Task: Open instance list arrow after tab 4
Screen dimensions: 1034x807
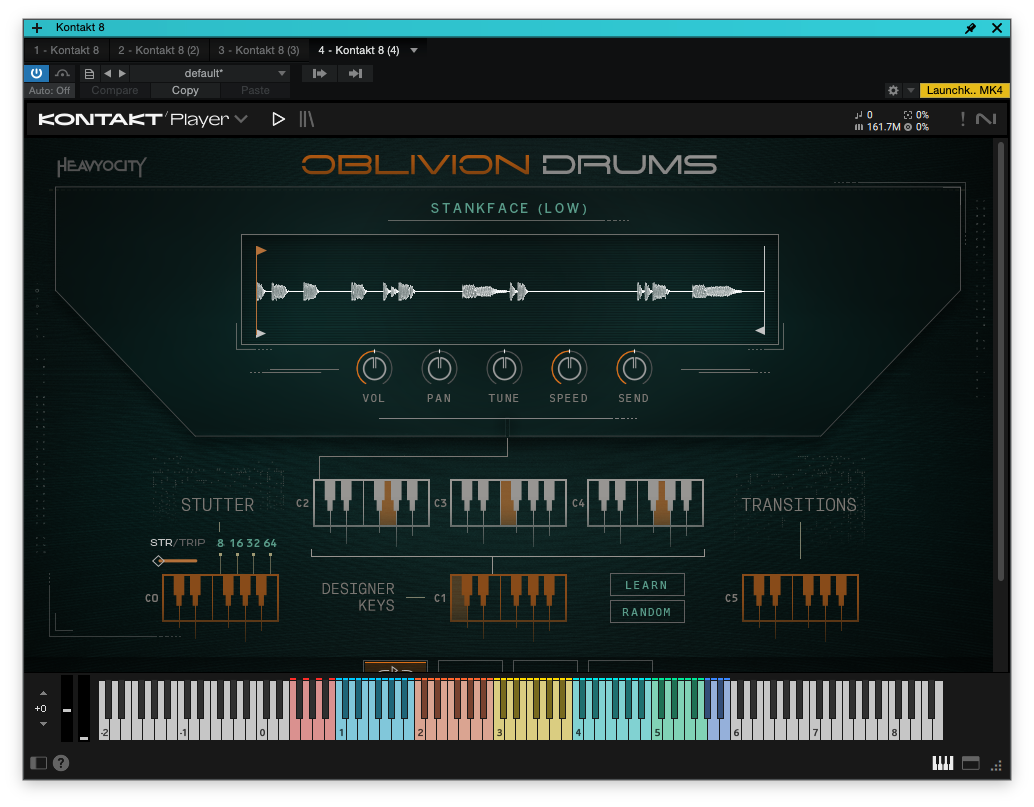Action: point(414,50)
